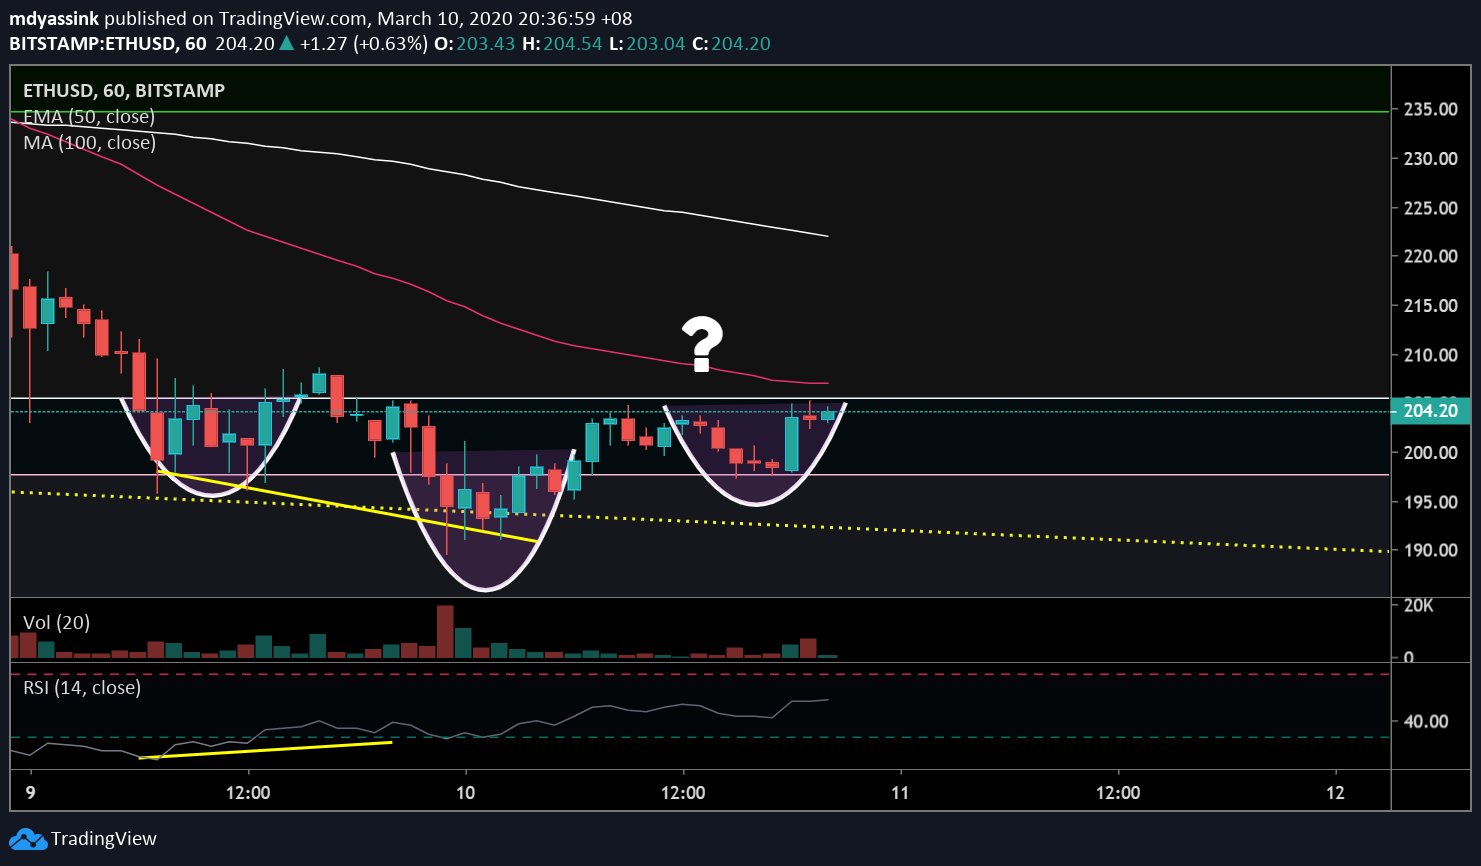This screenshot has width=1481, height=866.
Task: Click the 12:00 label between 10 and 11
Action: point(683,793)
